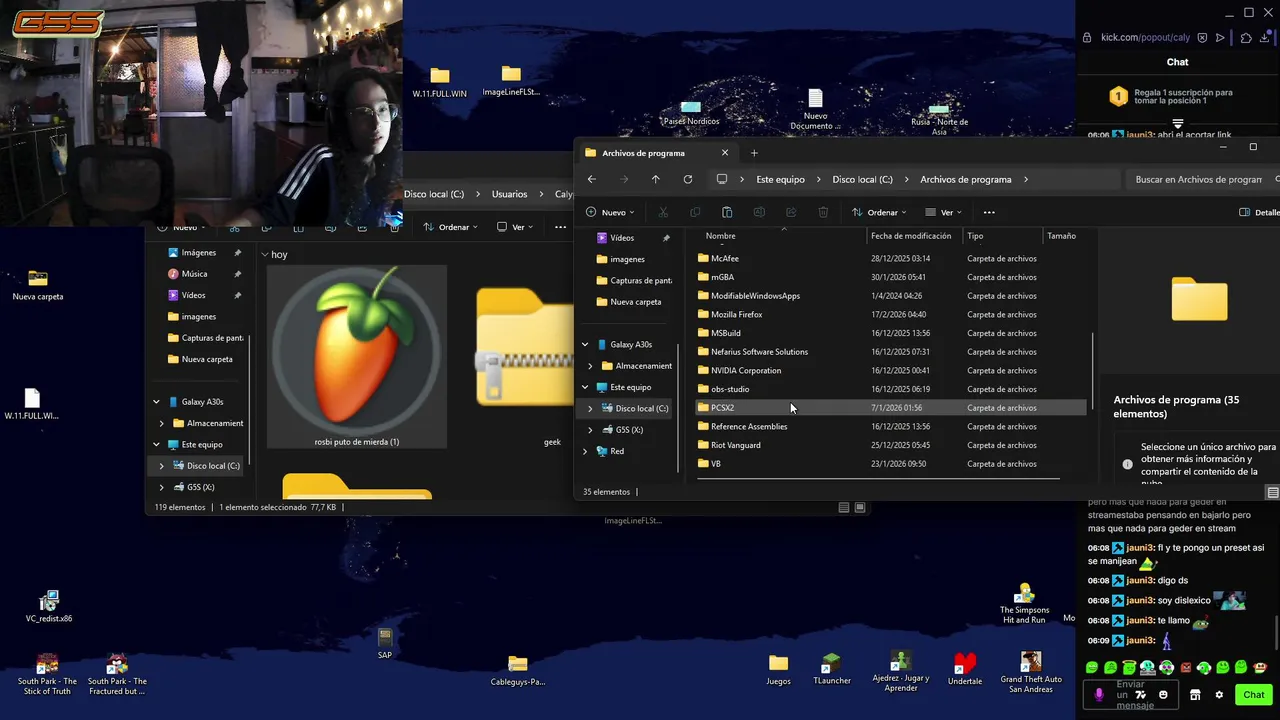Click the gold number 1 gift badge

[1119, 96]
